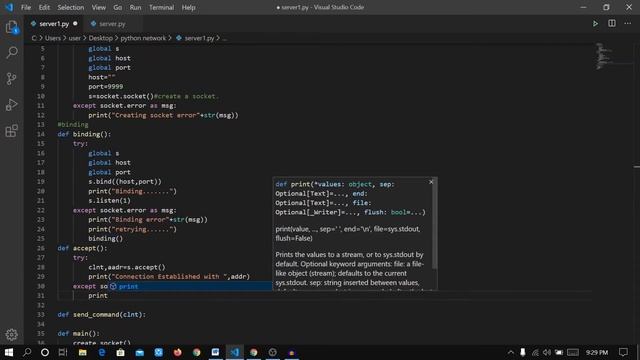Open the Go menu
The height and width of the screenshot is (360, 640).
tap(118, 7)
